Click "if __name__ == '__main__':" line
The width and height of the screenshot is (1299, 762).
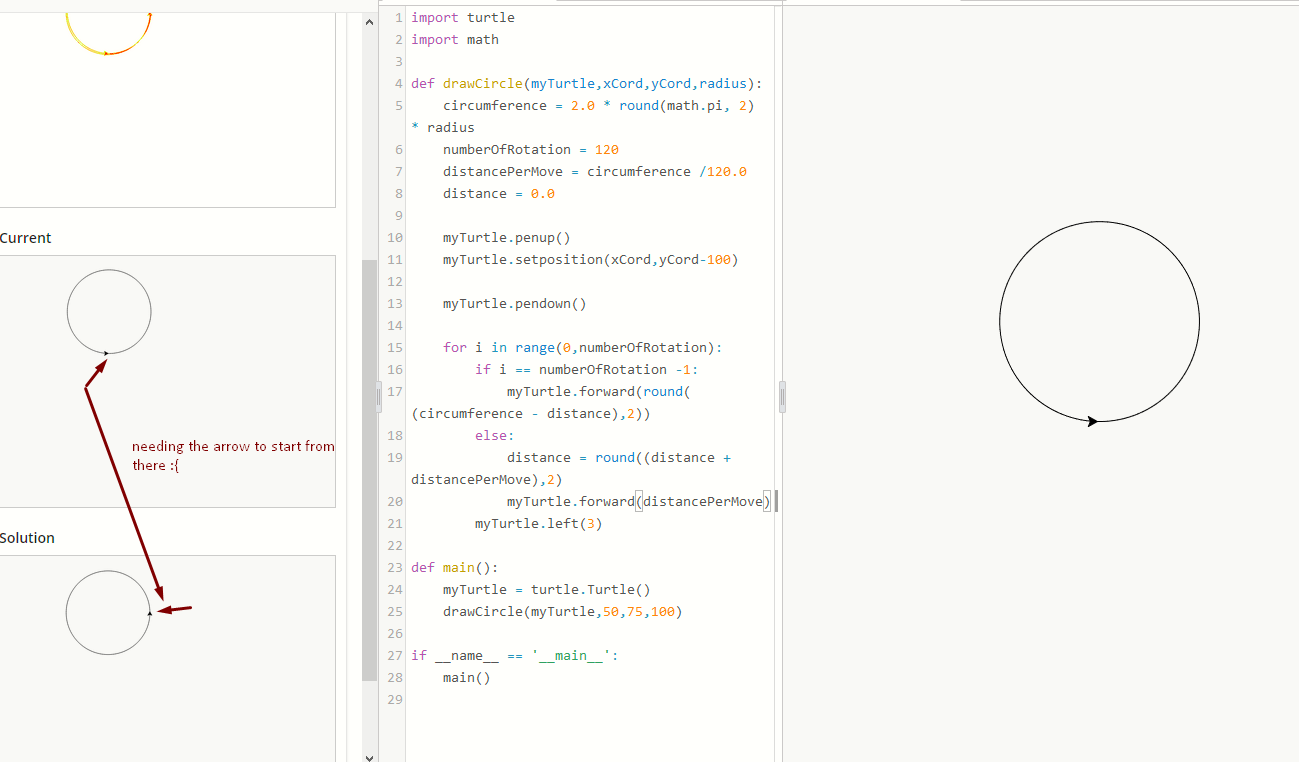515,656
